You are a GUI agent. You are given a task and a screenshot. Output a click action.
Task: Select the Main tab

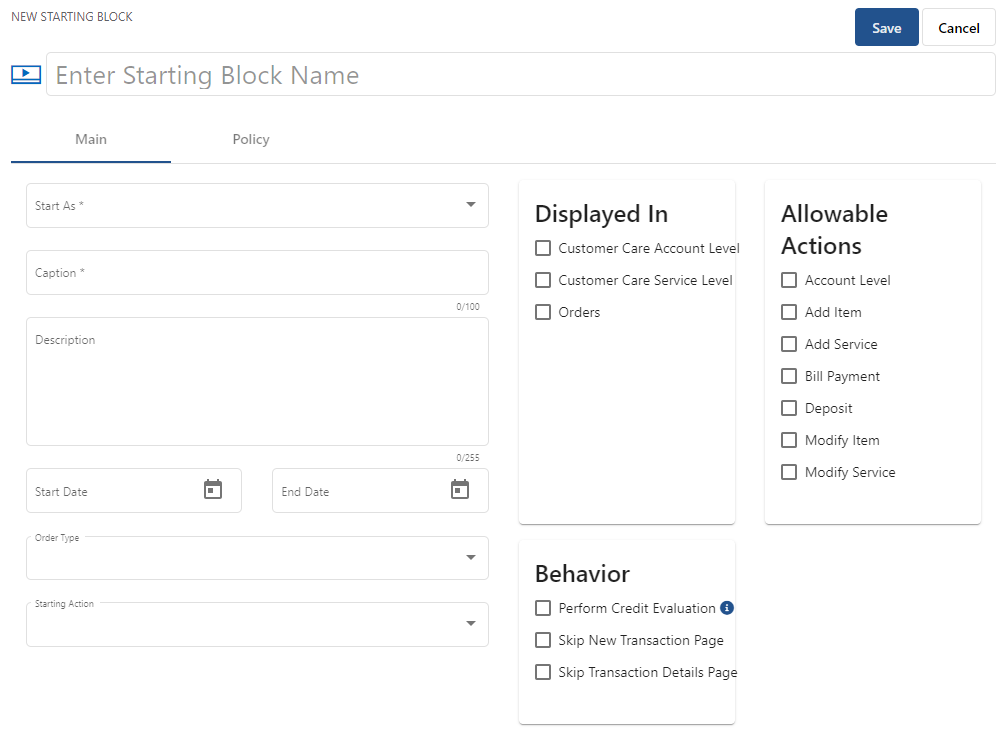click(91, 140)
